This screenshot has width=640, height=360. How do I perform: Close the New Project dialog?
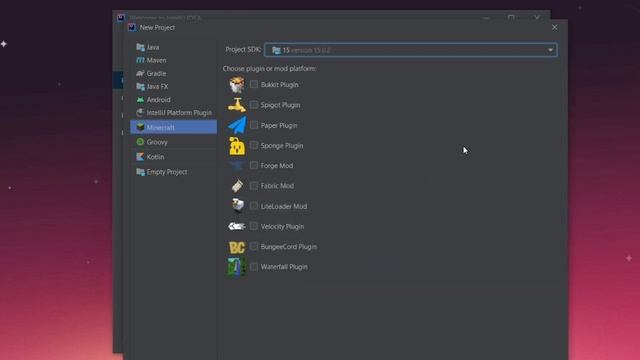(x=554, y=27)
